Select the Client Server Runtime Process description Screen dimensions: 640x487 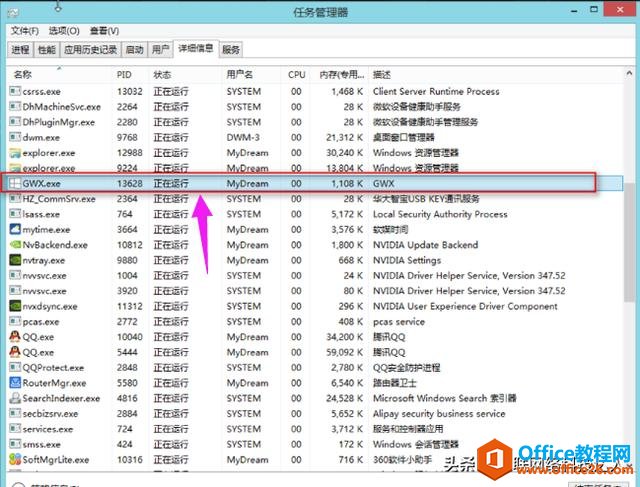[436, 91]
